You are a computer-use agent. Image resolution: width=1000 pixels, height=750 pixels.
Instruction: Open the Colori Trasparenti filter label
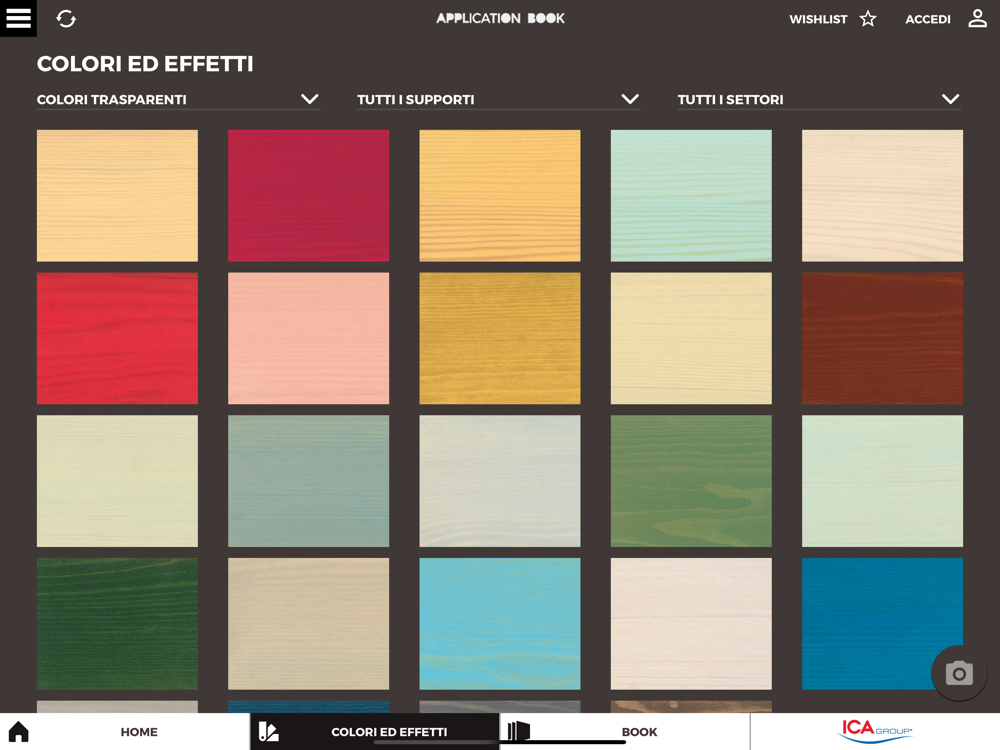(112, 99)
